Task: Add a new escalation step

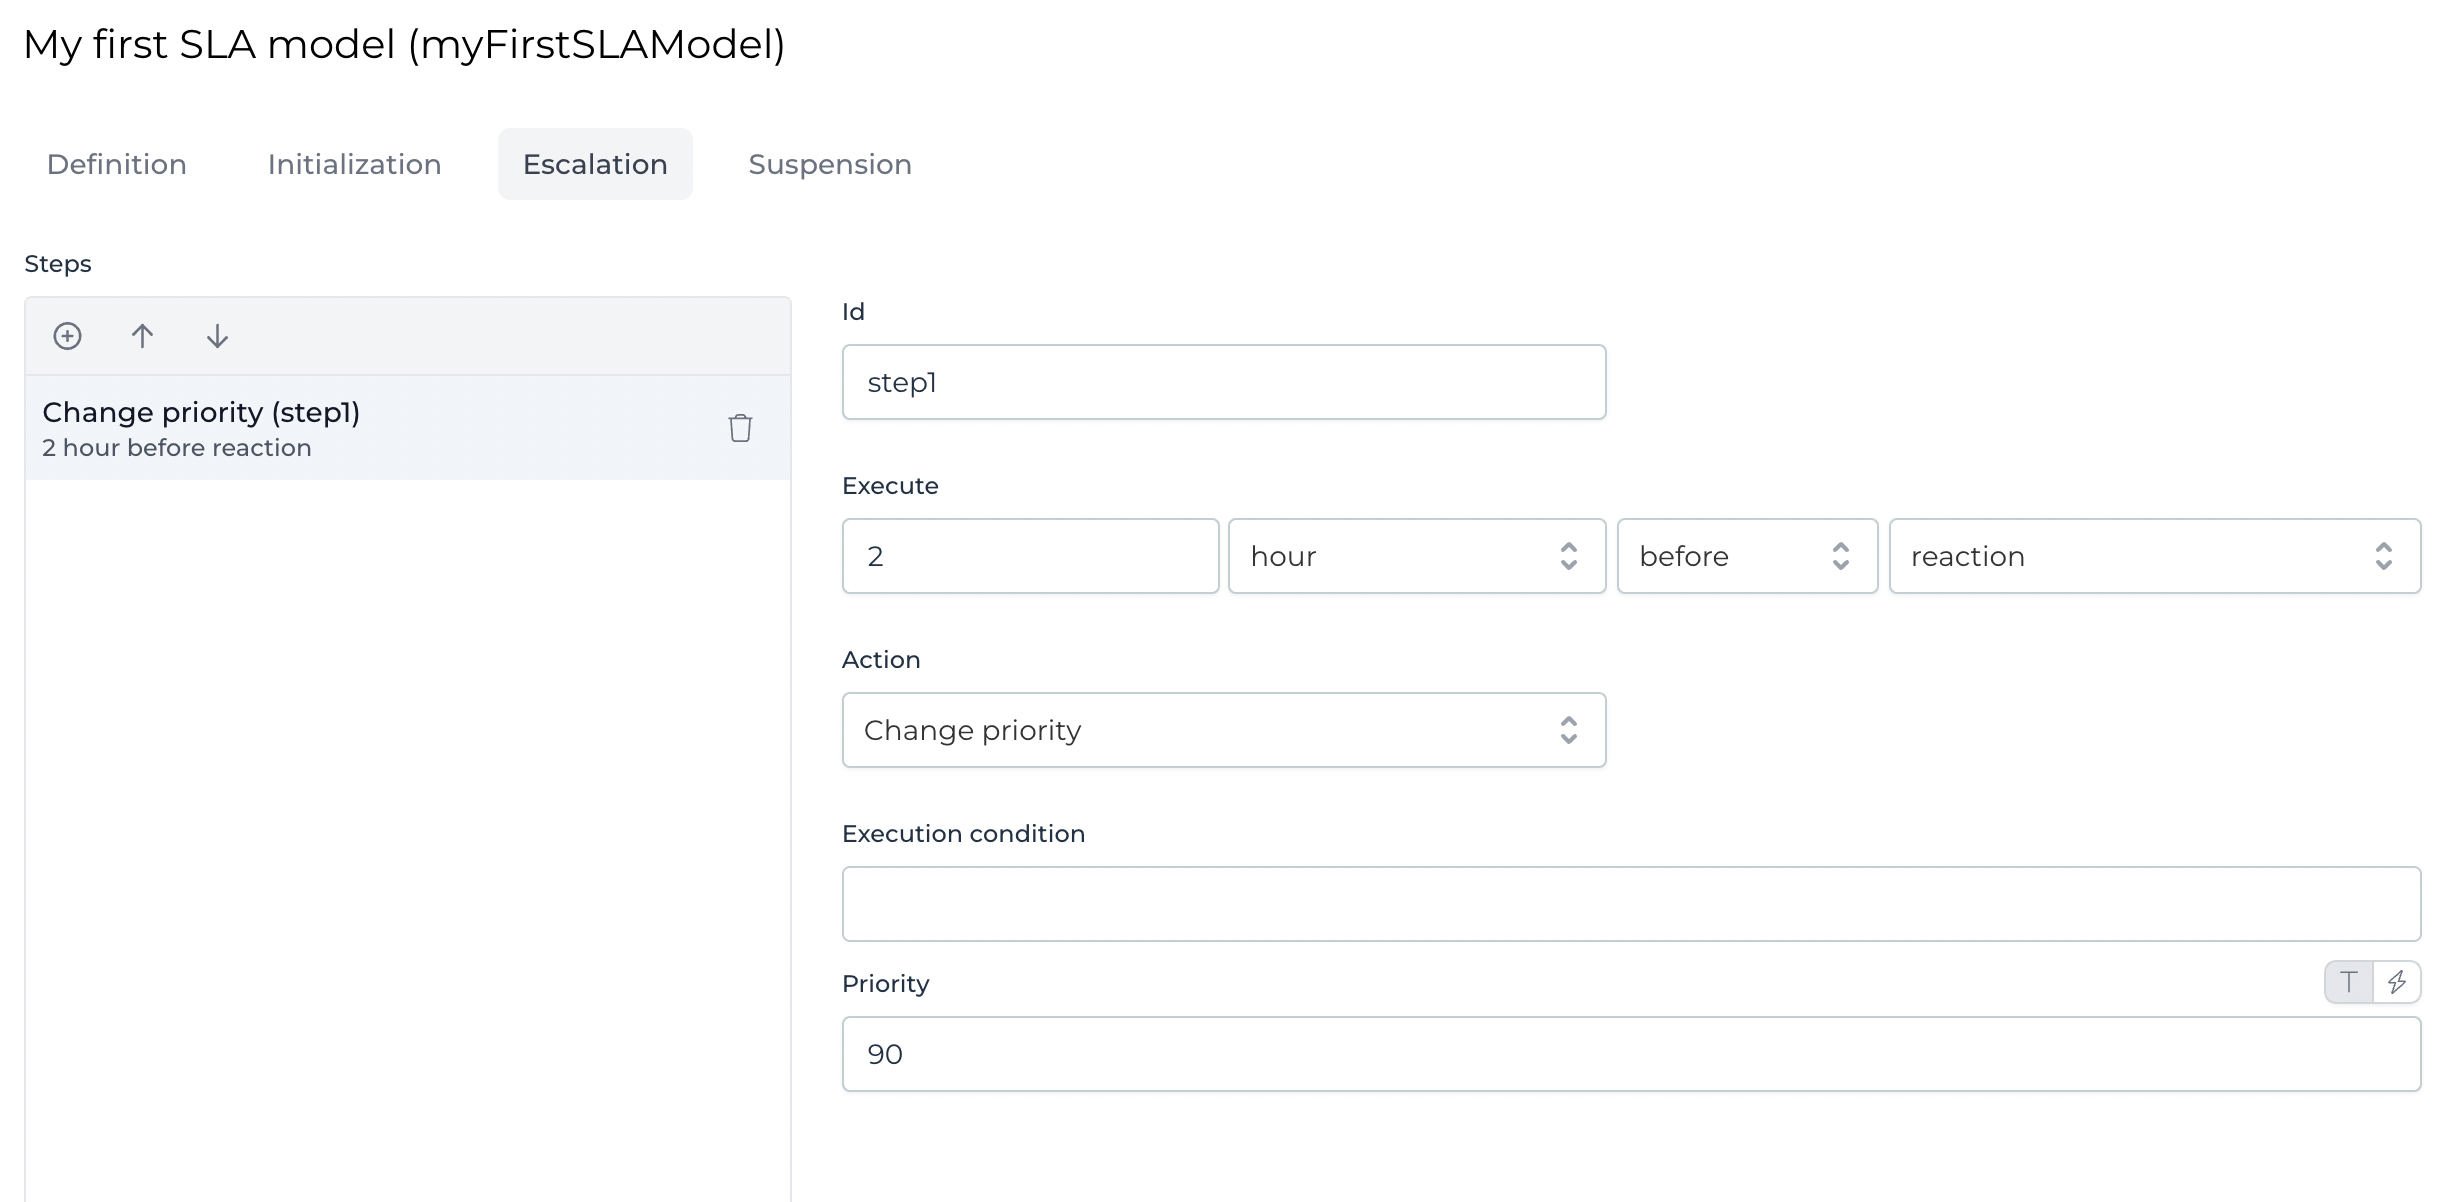Action: point(66,336)
